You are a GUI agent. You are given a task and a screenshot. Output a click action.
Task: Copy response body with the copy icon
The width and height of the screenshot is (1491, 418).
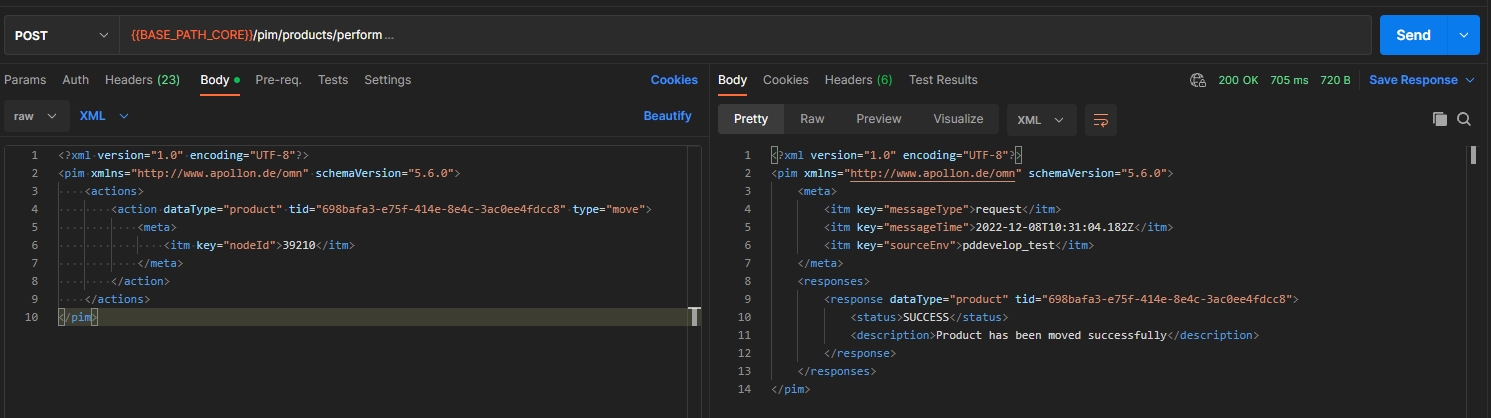click(1439, 119)
